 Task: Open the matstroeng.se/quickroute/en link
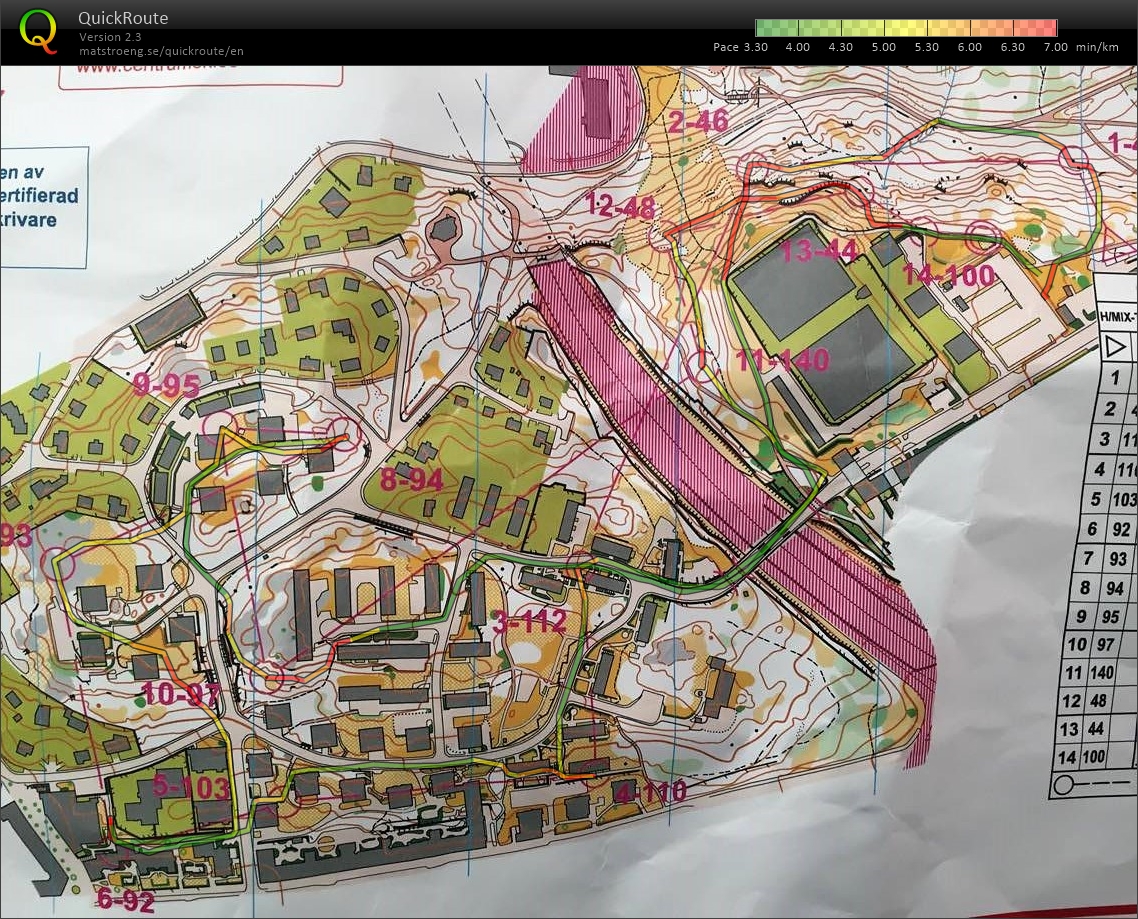(161, 51)
